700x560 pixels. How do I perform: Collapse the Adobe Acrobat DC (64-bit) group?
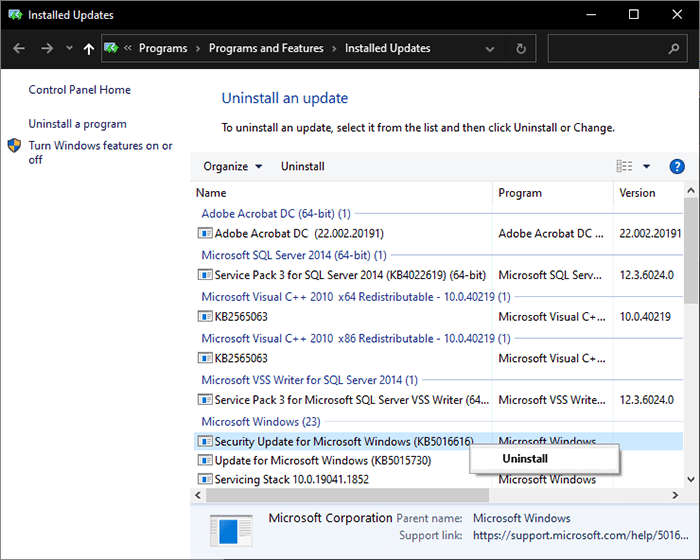click(x=276, y=213)
